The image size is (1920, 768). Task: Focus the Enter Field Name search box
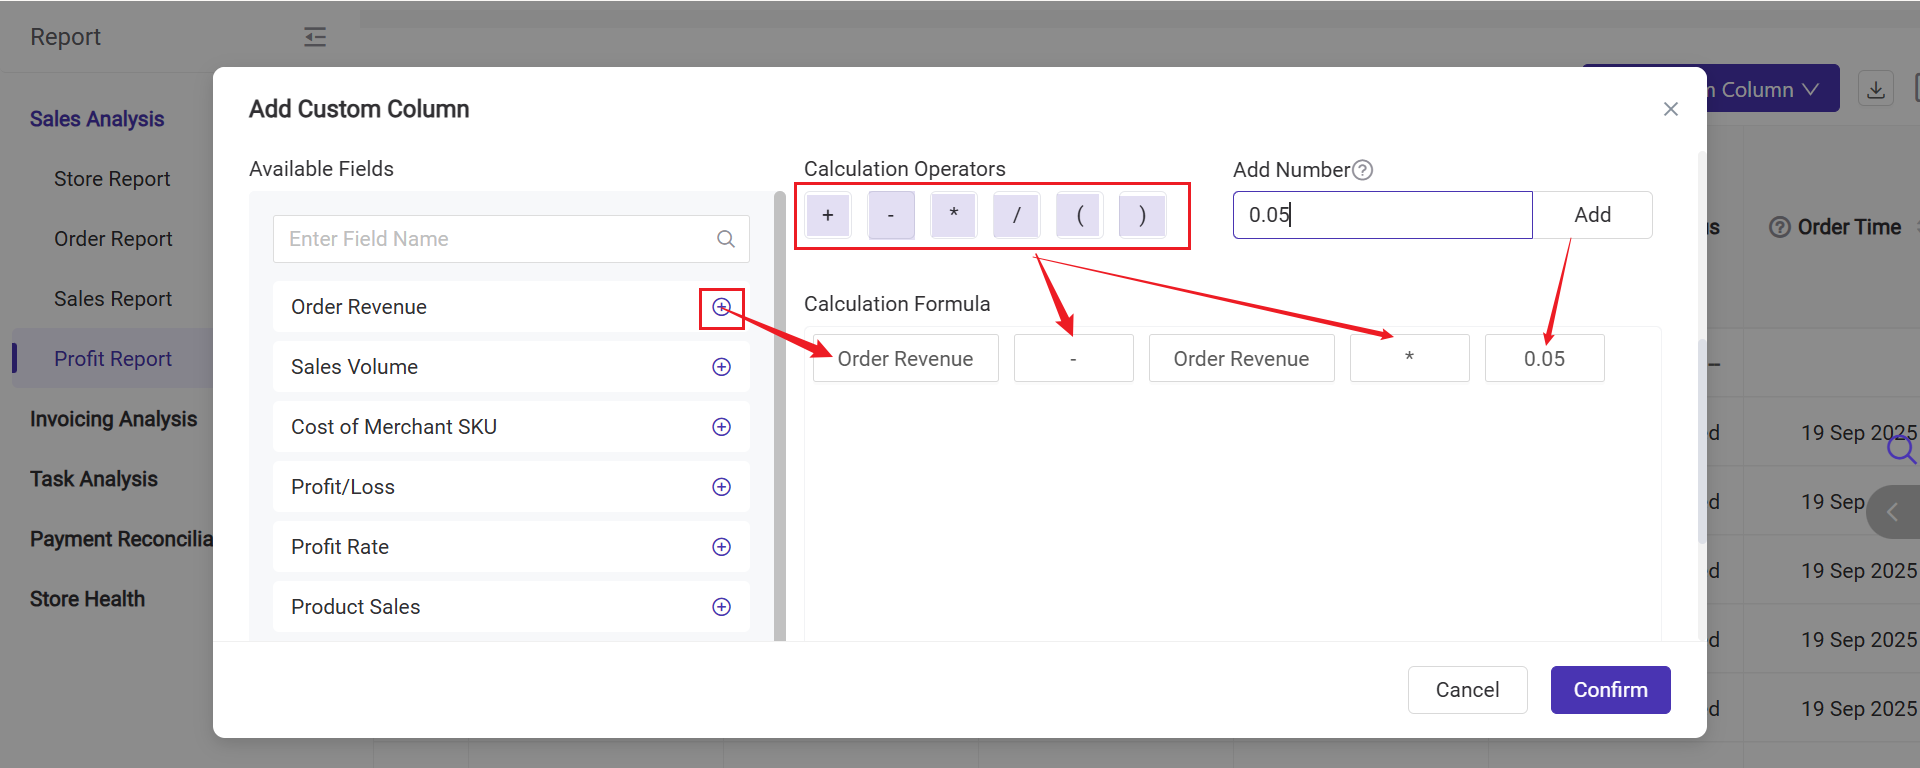(495, 239)
